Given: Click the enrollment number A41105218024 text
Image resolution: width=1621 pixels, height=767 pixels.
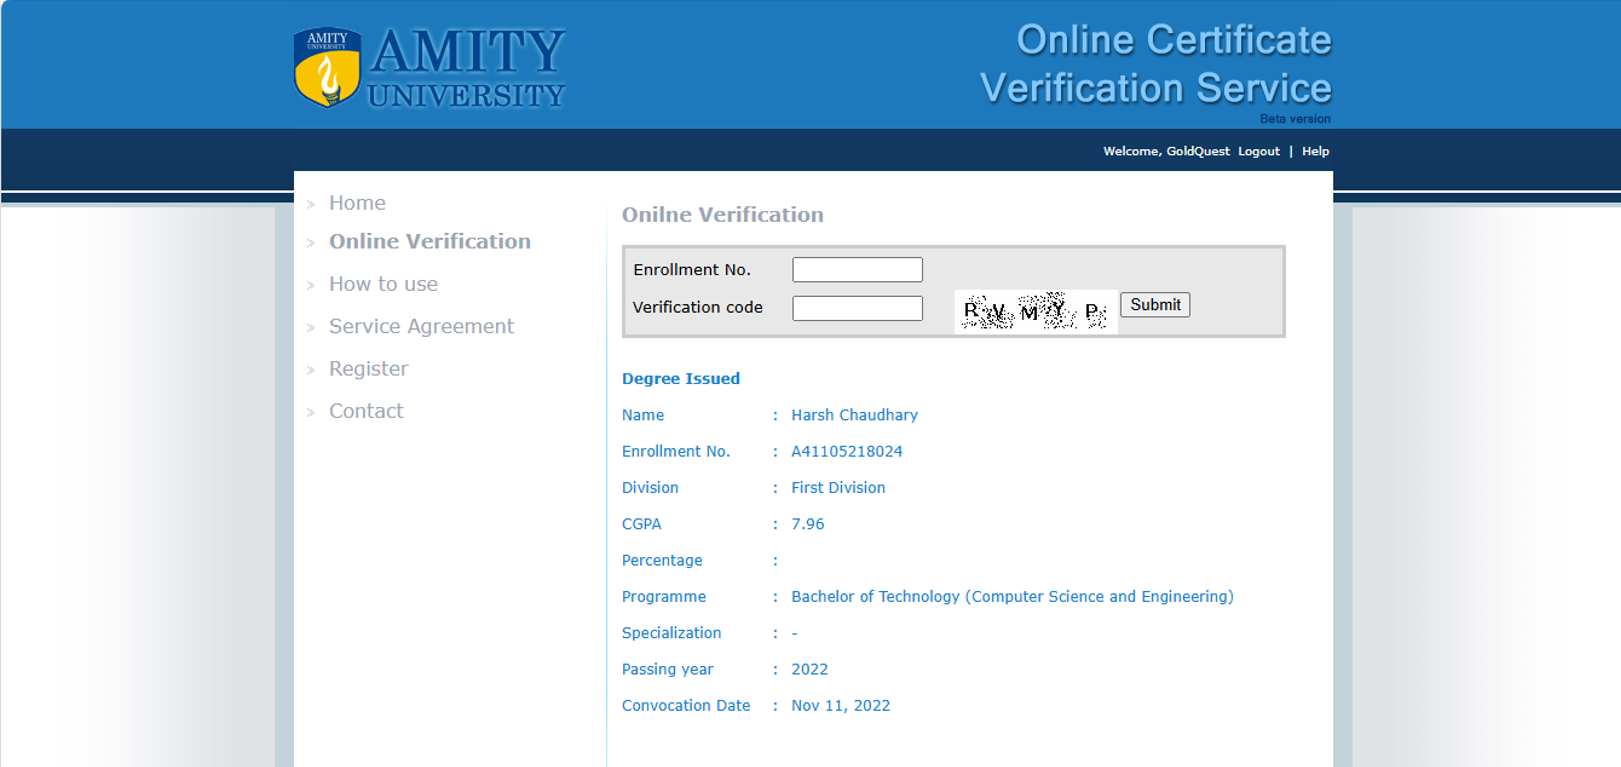Looking at the screenshot, I should click(x=847, y=452).
